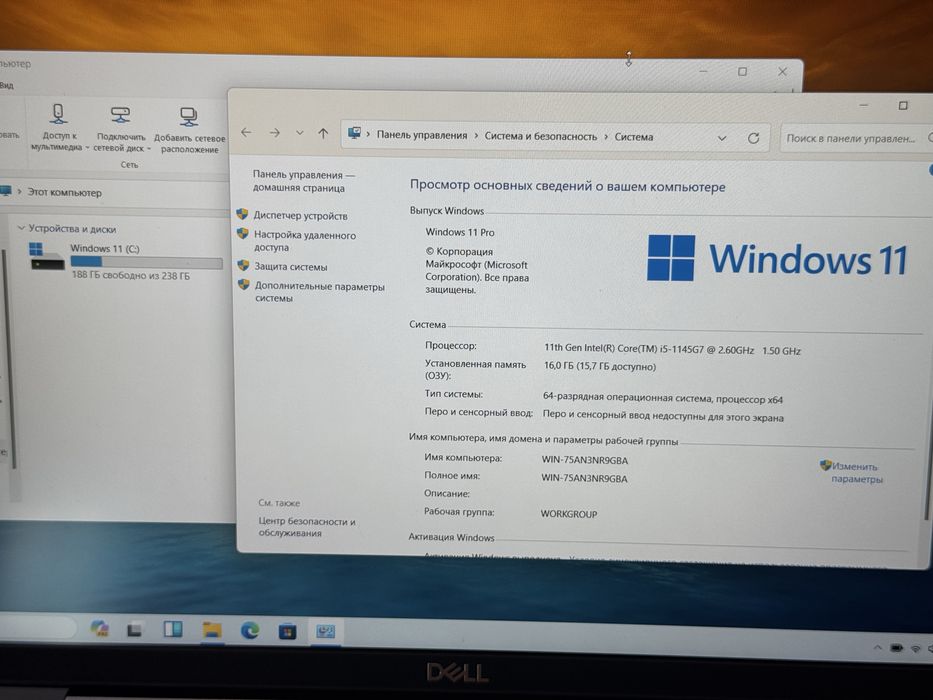Viewport: 933px width, 700px height.
Task: Open recent locations chevron in Control Panel
Action: [300, 133]
